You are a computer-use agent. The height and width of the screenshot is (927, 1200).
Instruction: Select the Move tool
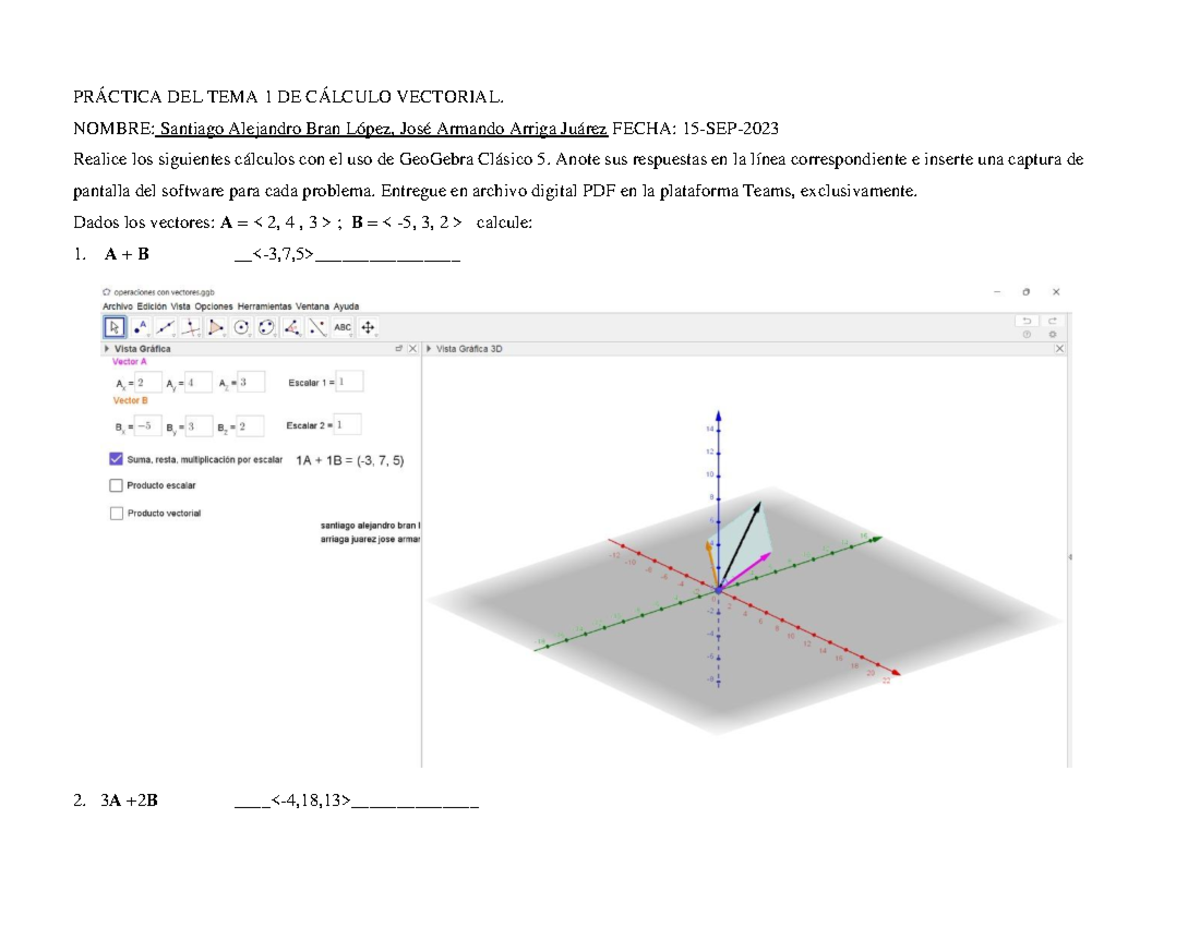pos(115,327)
